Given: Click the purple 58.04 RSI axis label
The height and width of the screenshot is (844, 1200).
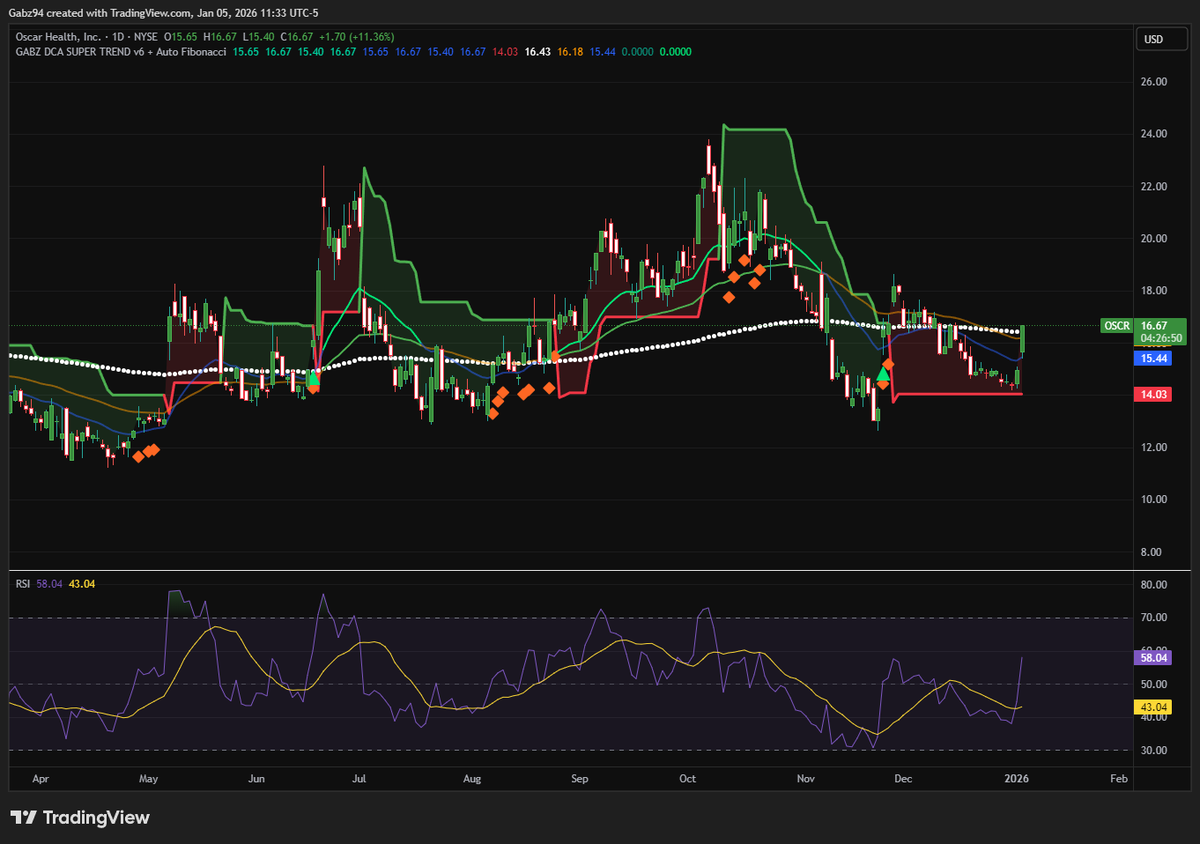Looking at the screenshot, I should click(x=1155, y=658).
